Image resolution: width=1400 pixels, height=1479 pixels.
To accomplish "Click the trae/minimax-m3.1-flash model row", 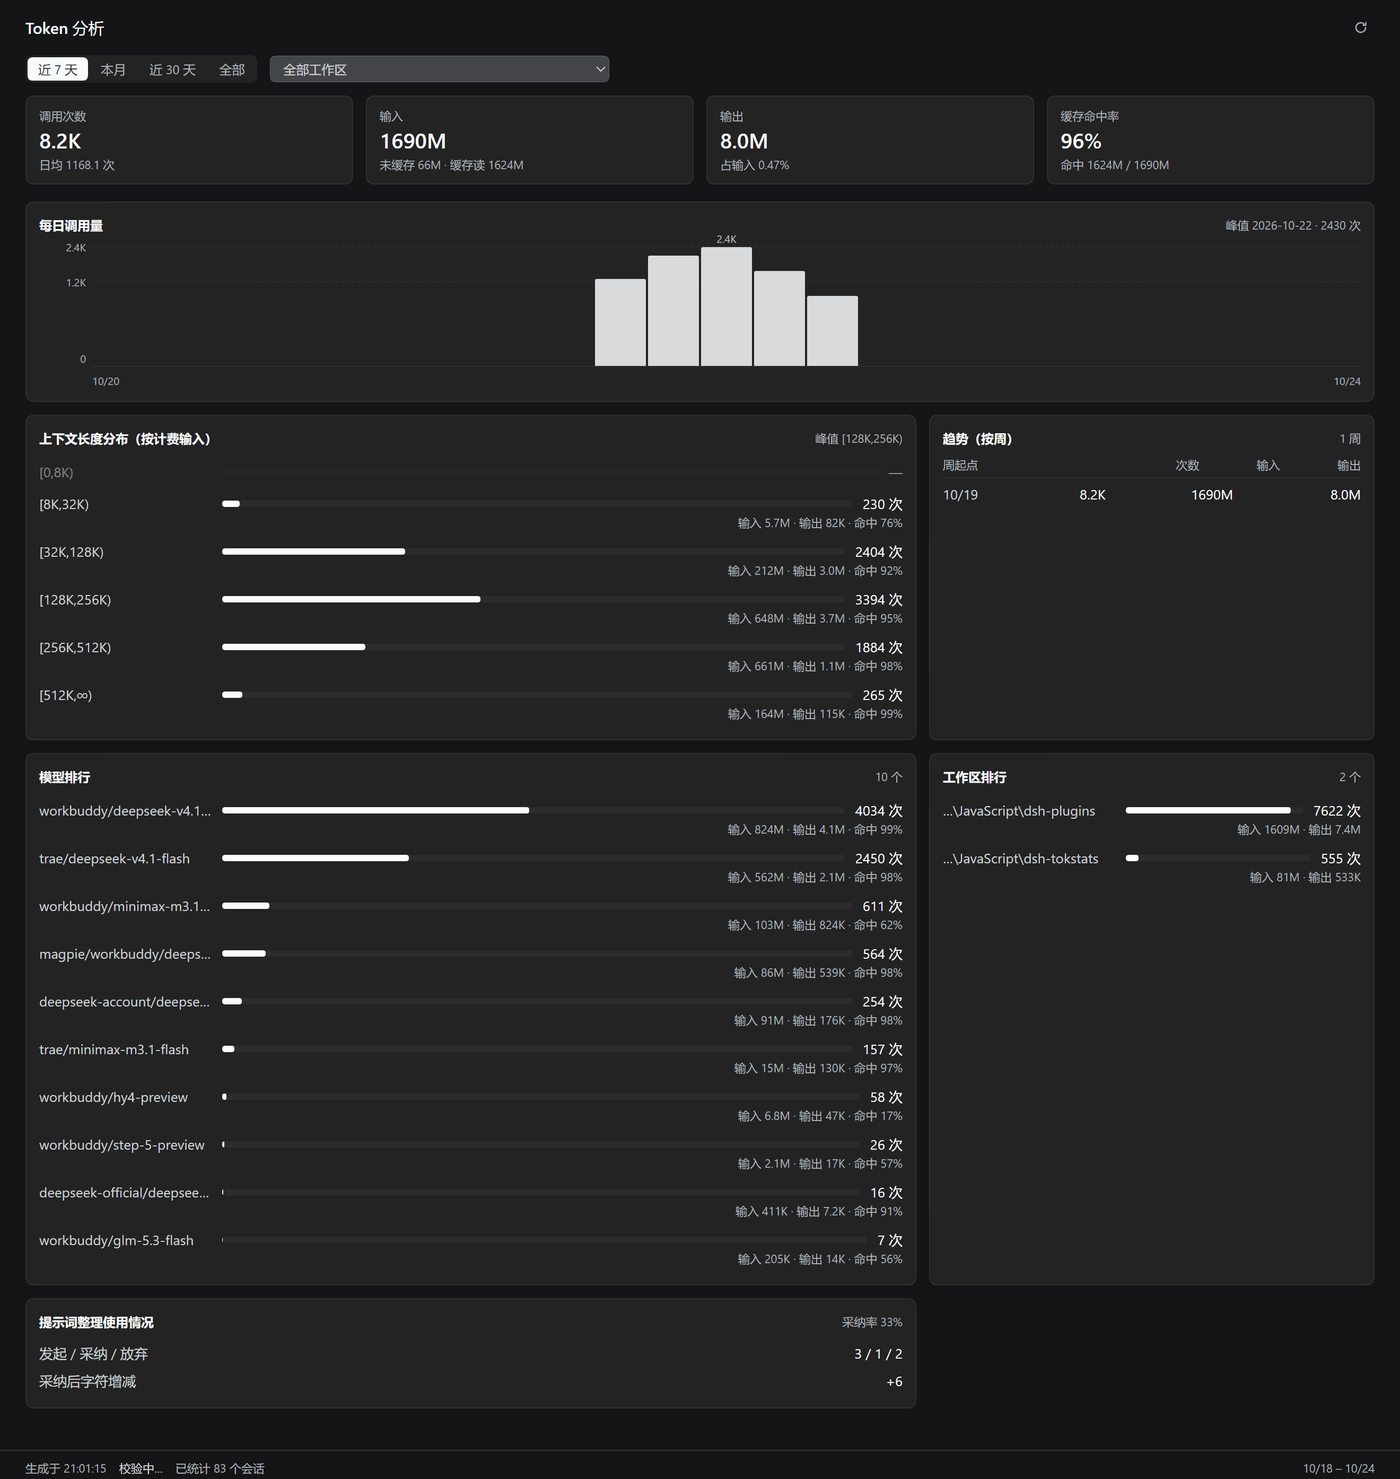I will click(x=470, y=1059).
